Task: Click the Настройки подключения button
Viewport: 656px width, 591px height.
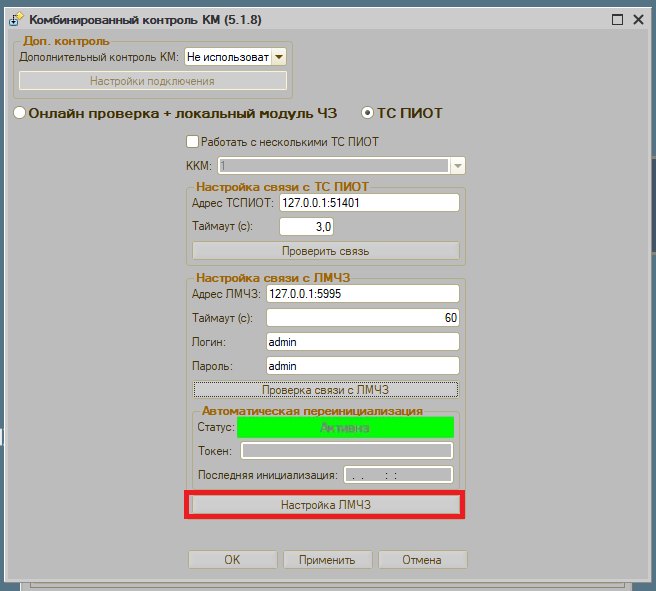Action: tap(153, 81)
